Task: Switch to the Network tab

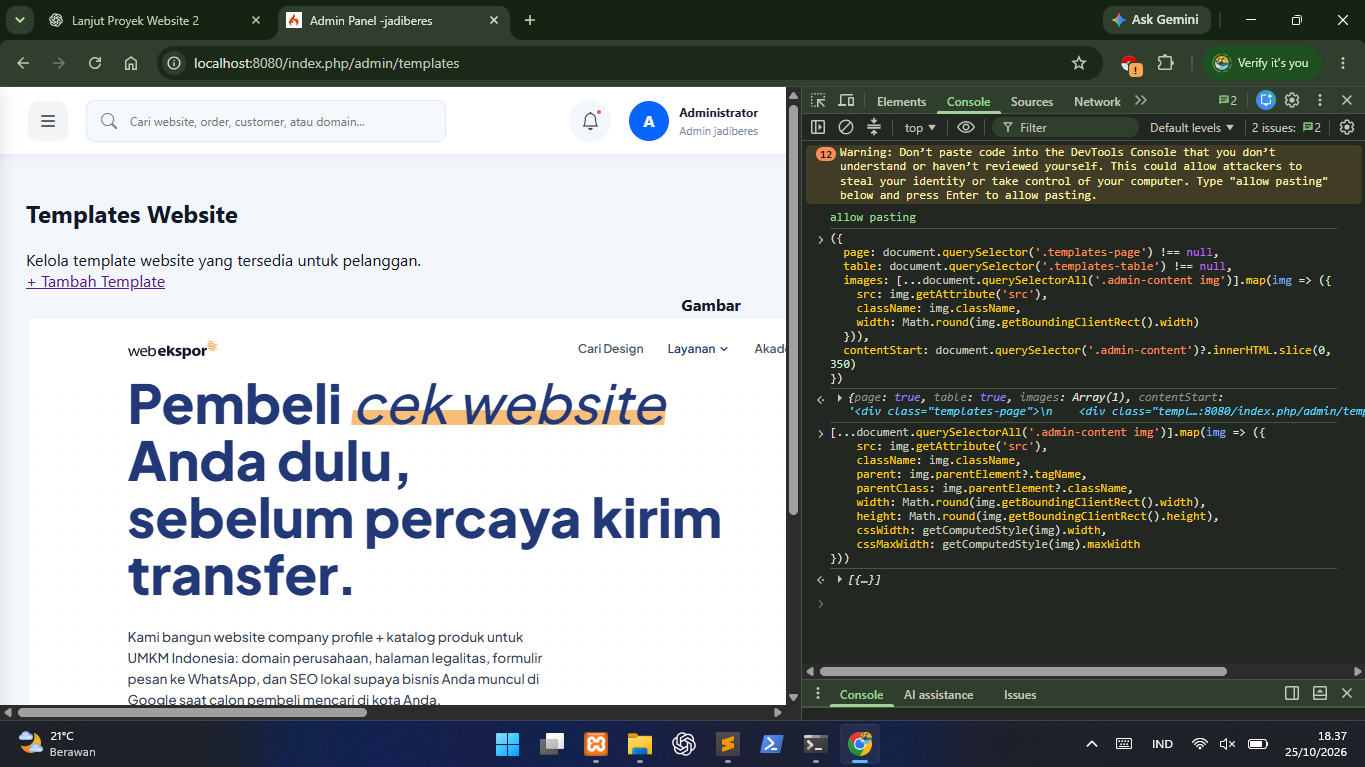Action: (x=1097, y=101)
